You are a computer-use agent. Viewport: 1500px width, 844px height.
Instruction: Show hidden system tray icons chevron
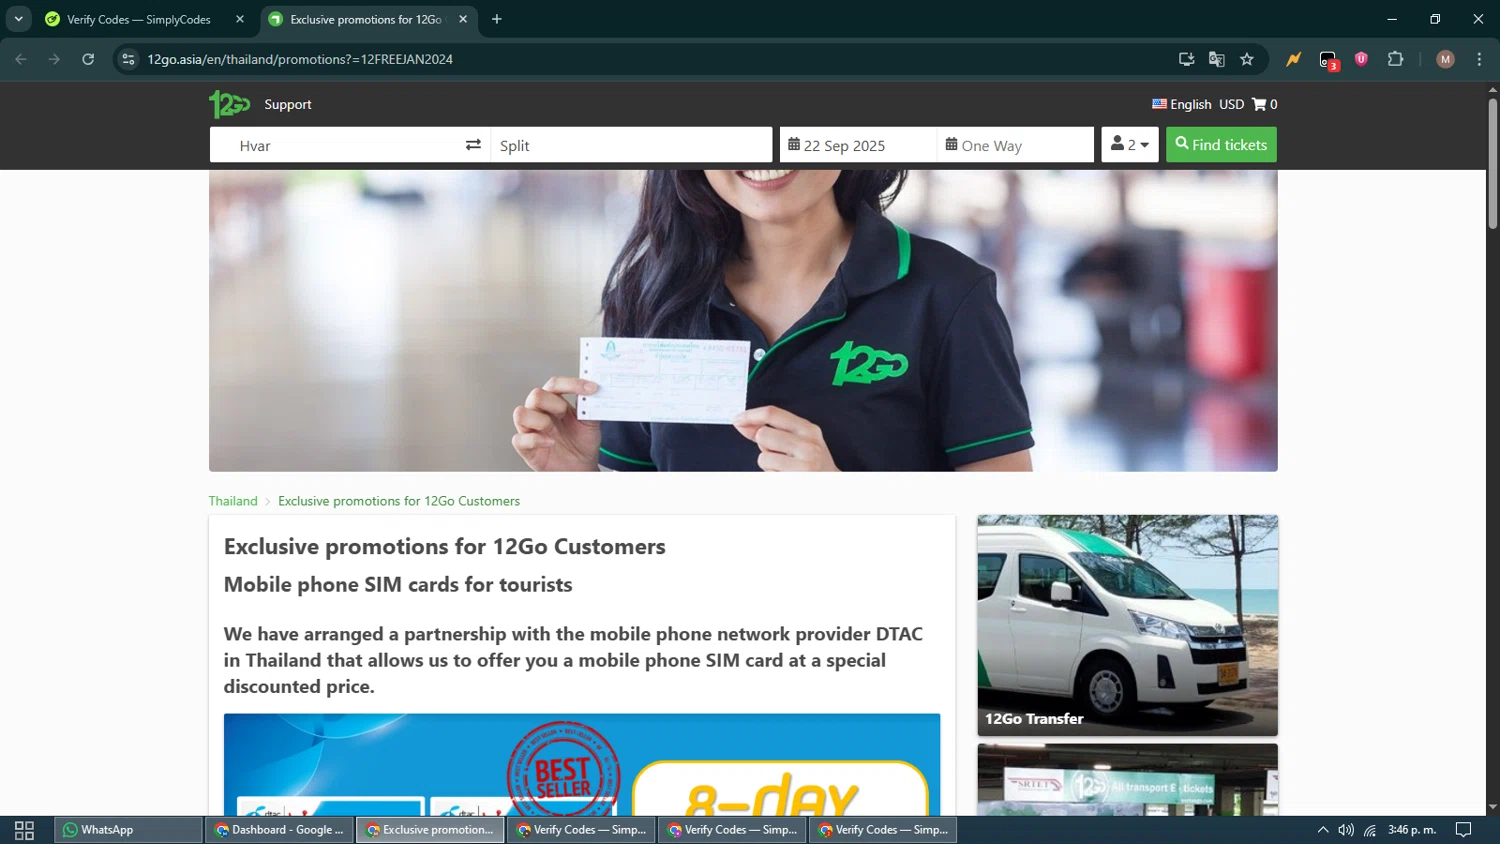point(1322,830)
